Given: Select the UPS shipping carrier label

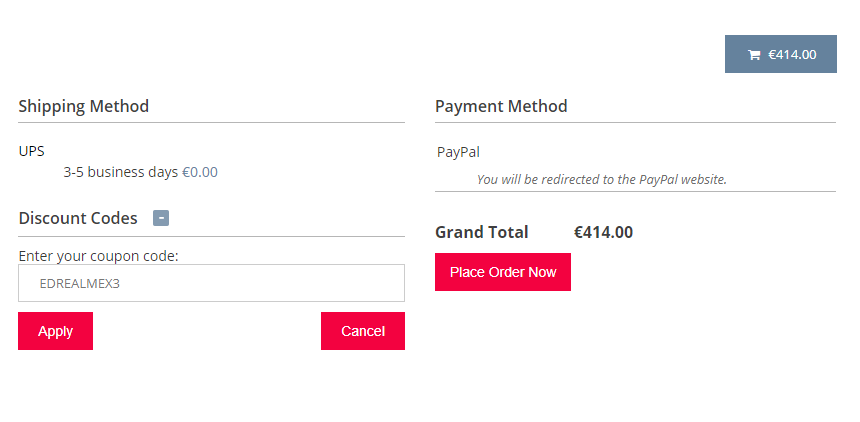Looking at the screenshot, I should tap(31, 151).
